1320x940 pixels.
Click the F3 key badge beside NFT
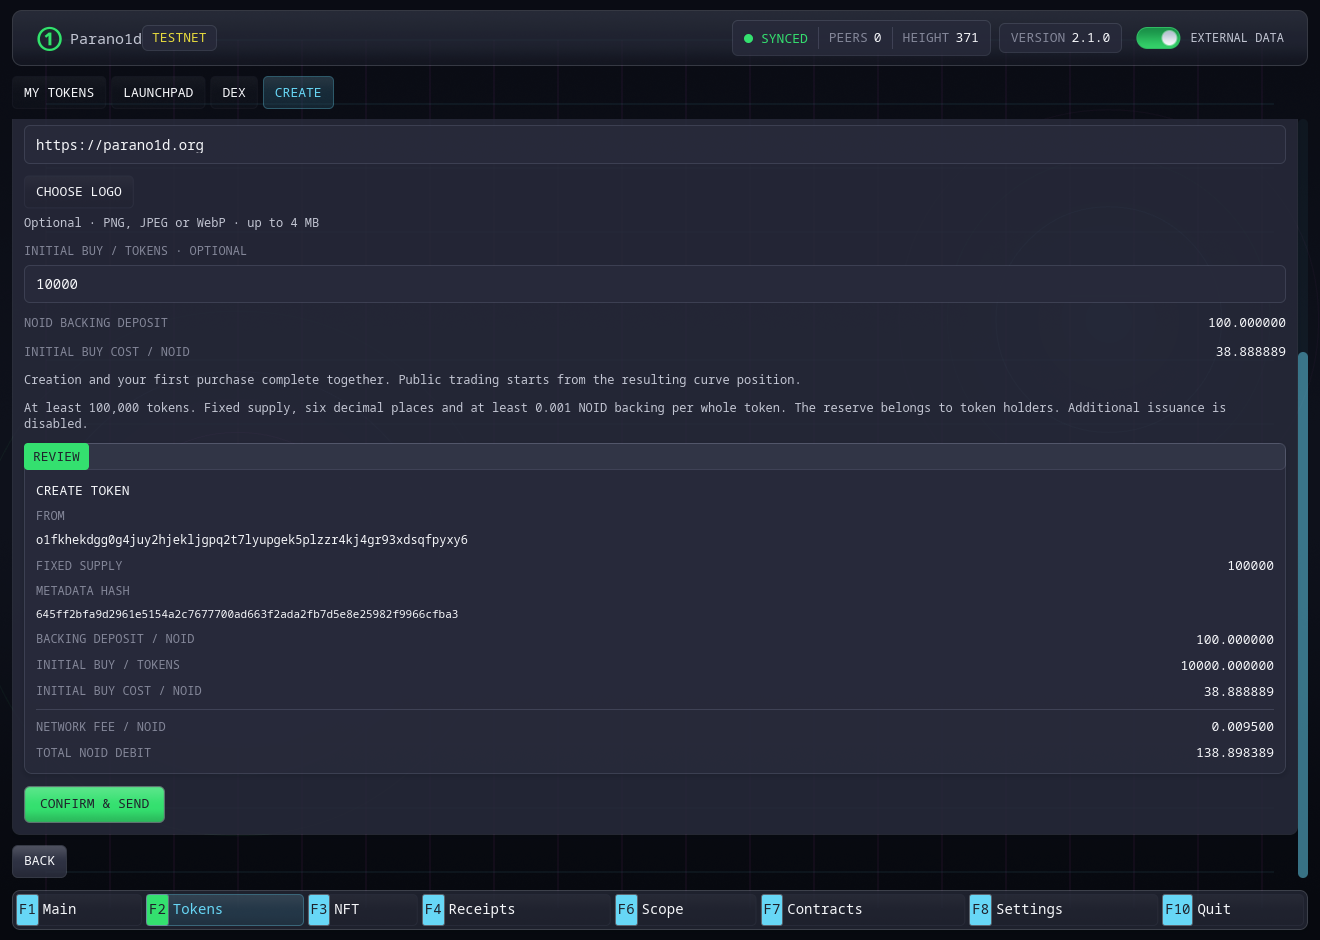tap(319, 909)
